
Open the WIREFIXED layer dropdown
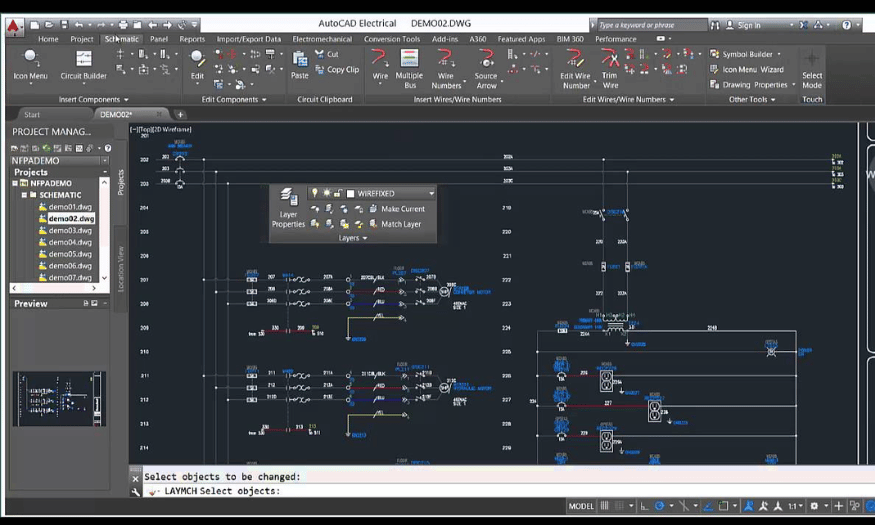click(x=431, y=194)
